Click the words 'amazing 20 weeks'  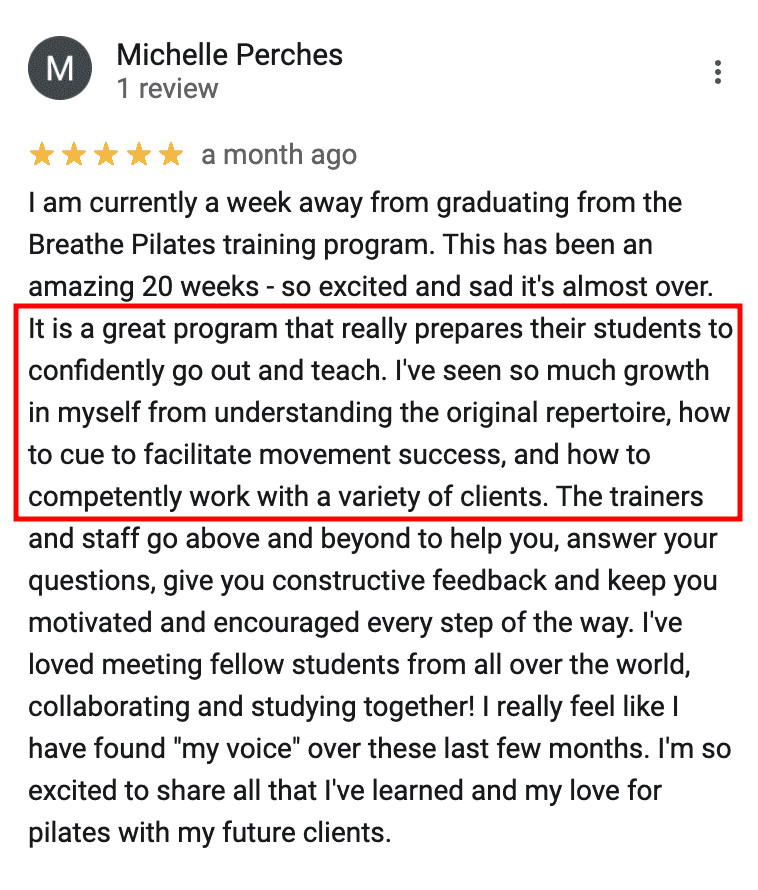pyautogui.click(x=144, y=287)
